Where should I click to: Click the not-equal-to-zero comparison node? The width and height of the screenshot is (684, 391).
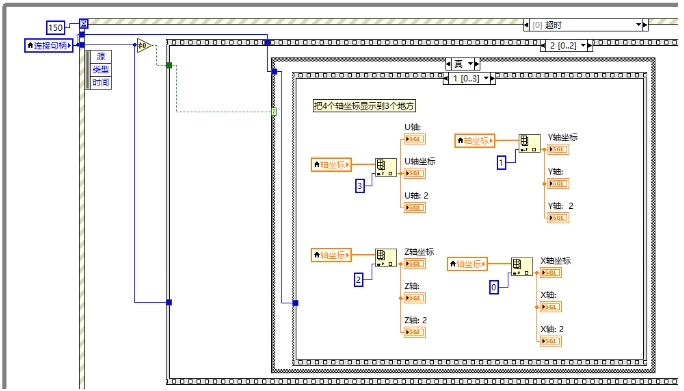[x=144, y=45]
